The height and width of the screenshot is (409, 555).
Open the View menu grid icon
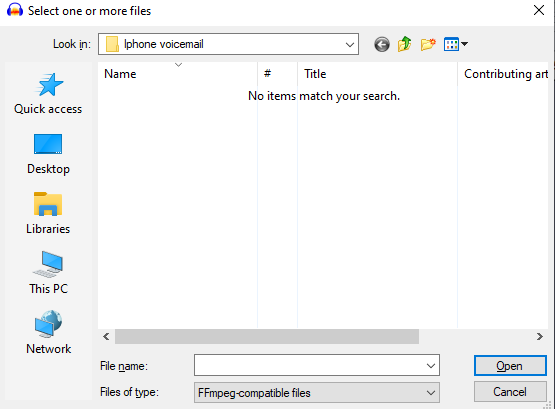pyautogui.click(x=451, y=44)
